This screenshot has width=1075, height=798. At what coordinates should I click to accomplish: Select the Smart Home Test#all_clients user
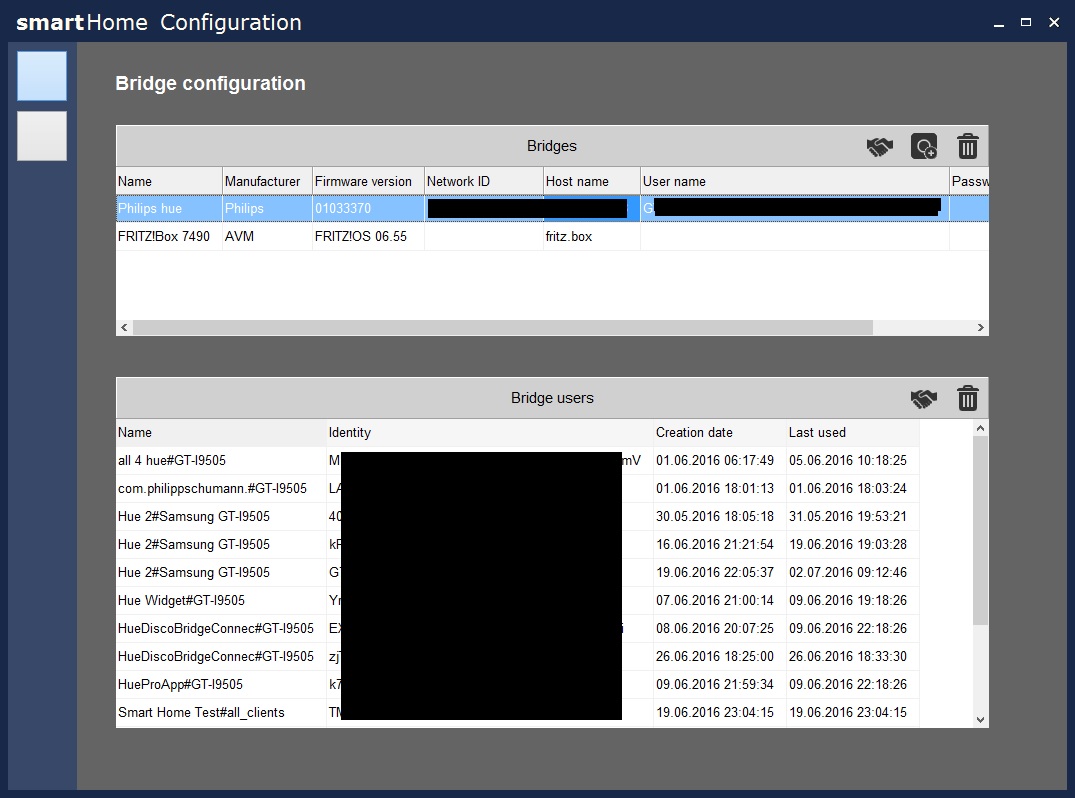[x=201, y=713]
